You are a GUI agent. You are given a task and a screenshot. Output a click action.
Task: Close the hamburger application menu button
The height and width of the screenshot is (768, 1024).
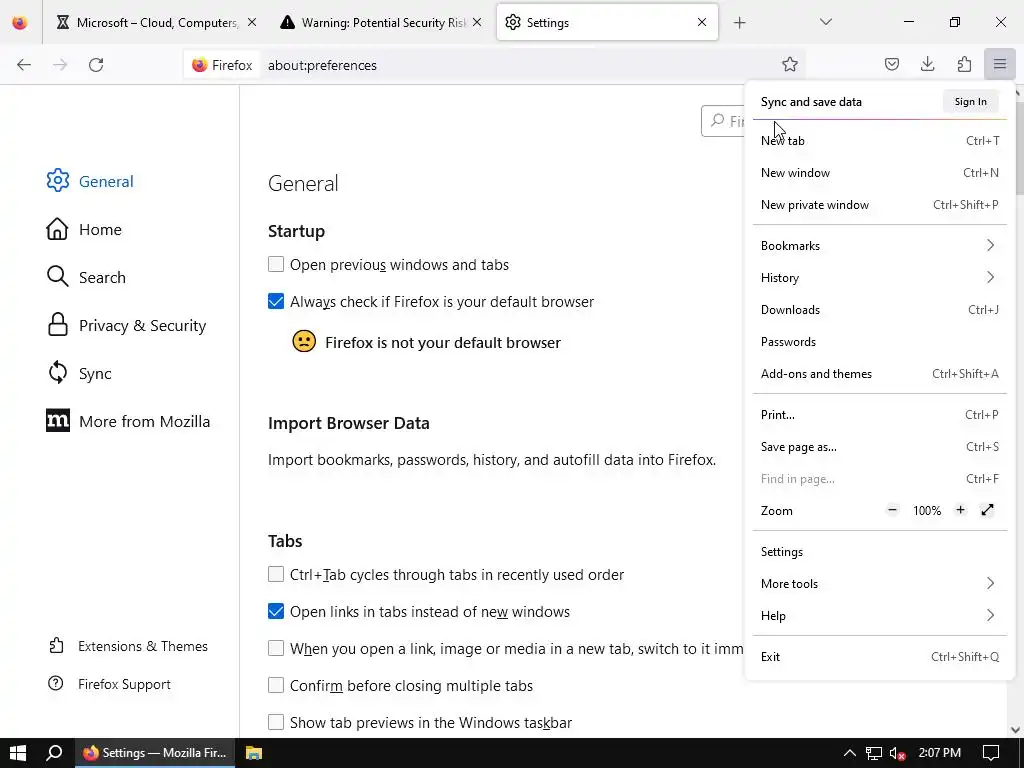999,64
